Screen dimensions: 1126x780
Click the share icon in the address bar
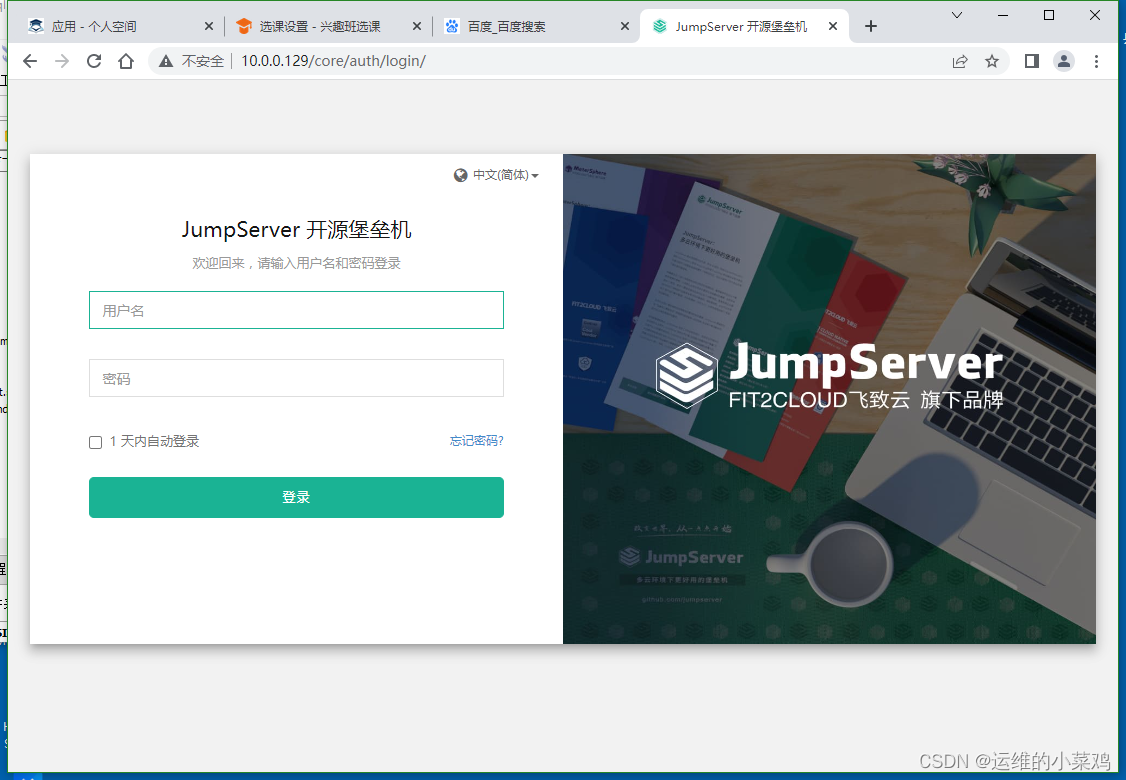pos(959,61)
